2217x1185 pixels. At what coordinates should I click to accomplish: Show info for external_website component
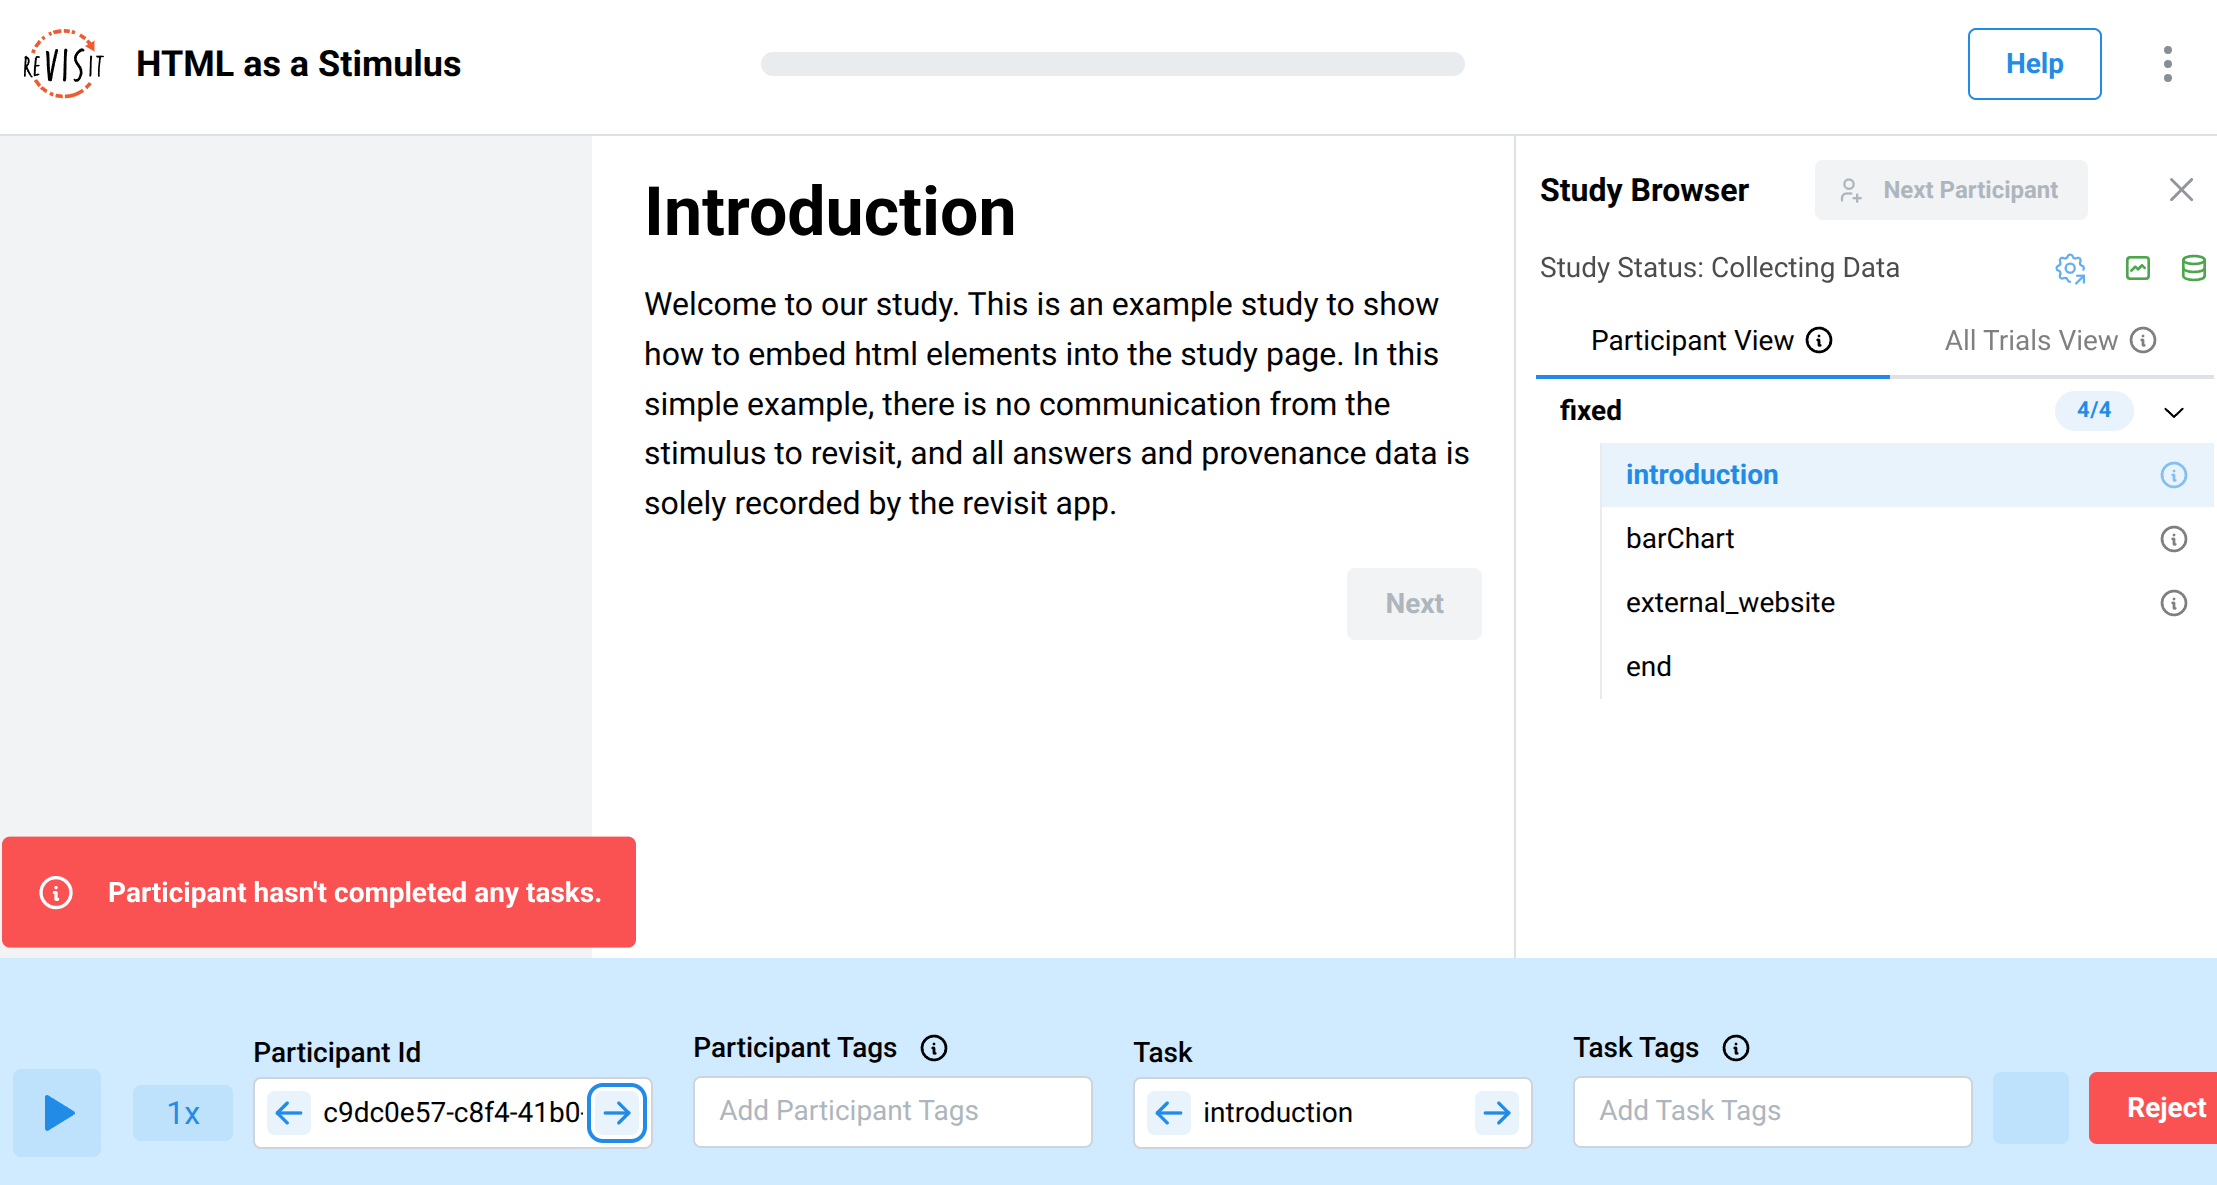click(x=2173, y=603)
